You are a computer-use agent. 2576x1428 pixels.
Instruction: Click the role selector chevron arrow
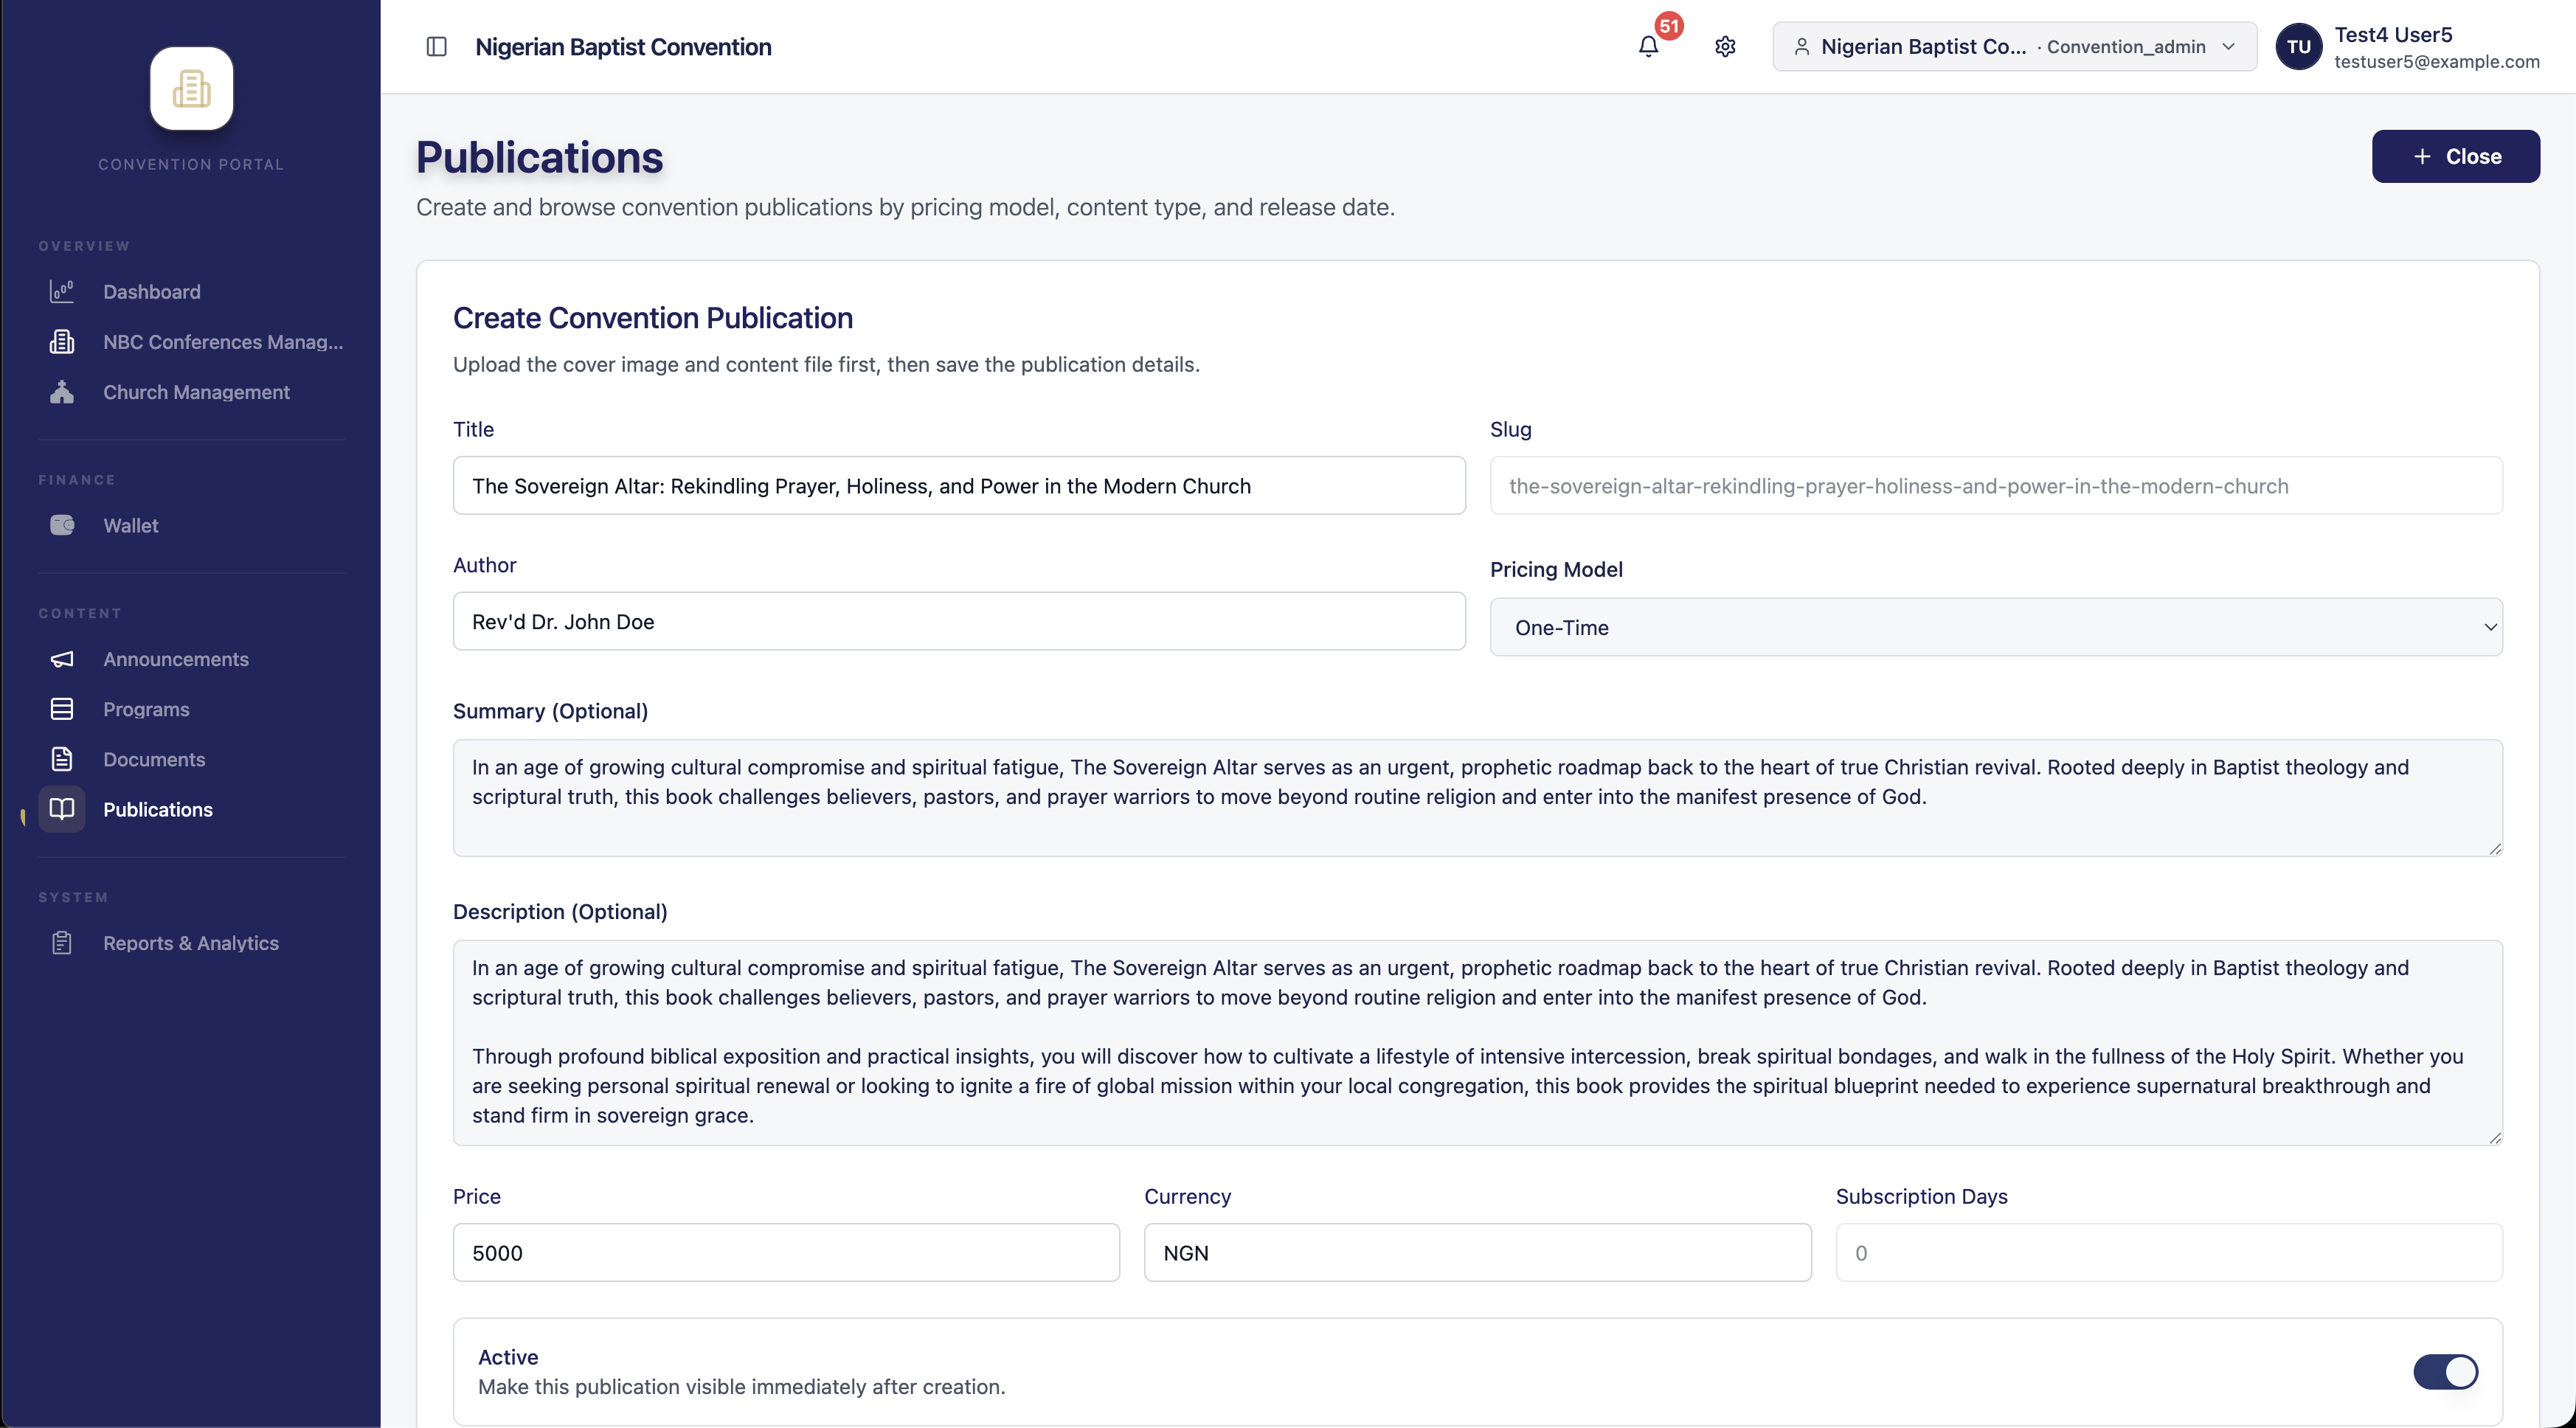tap(2228, 47)
